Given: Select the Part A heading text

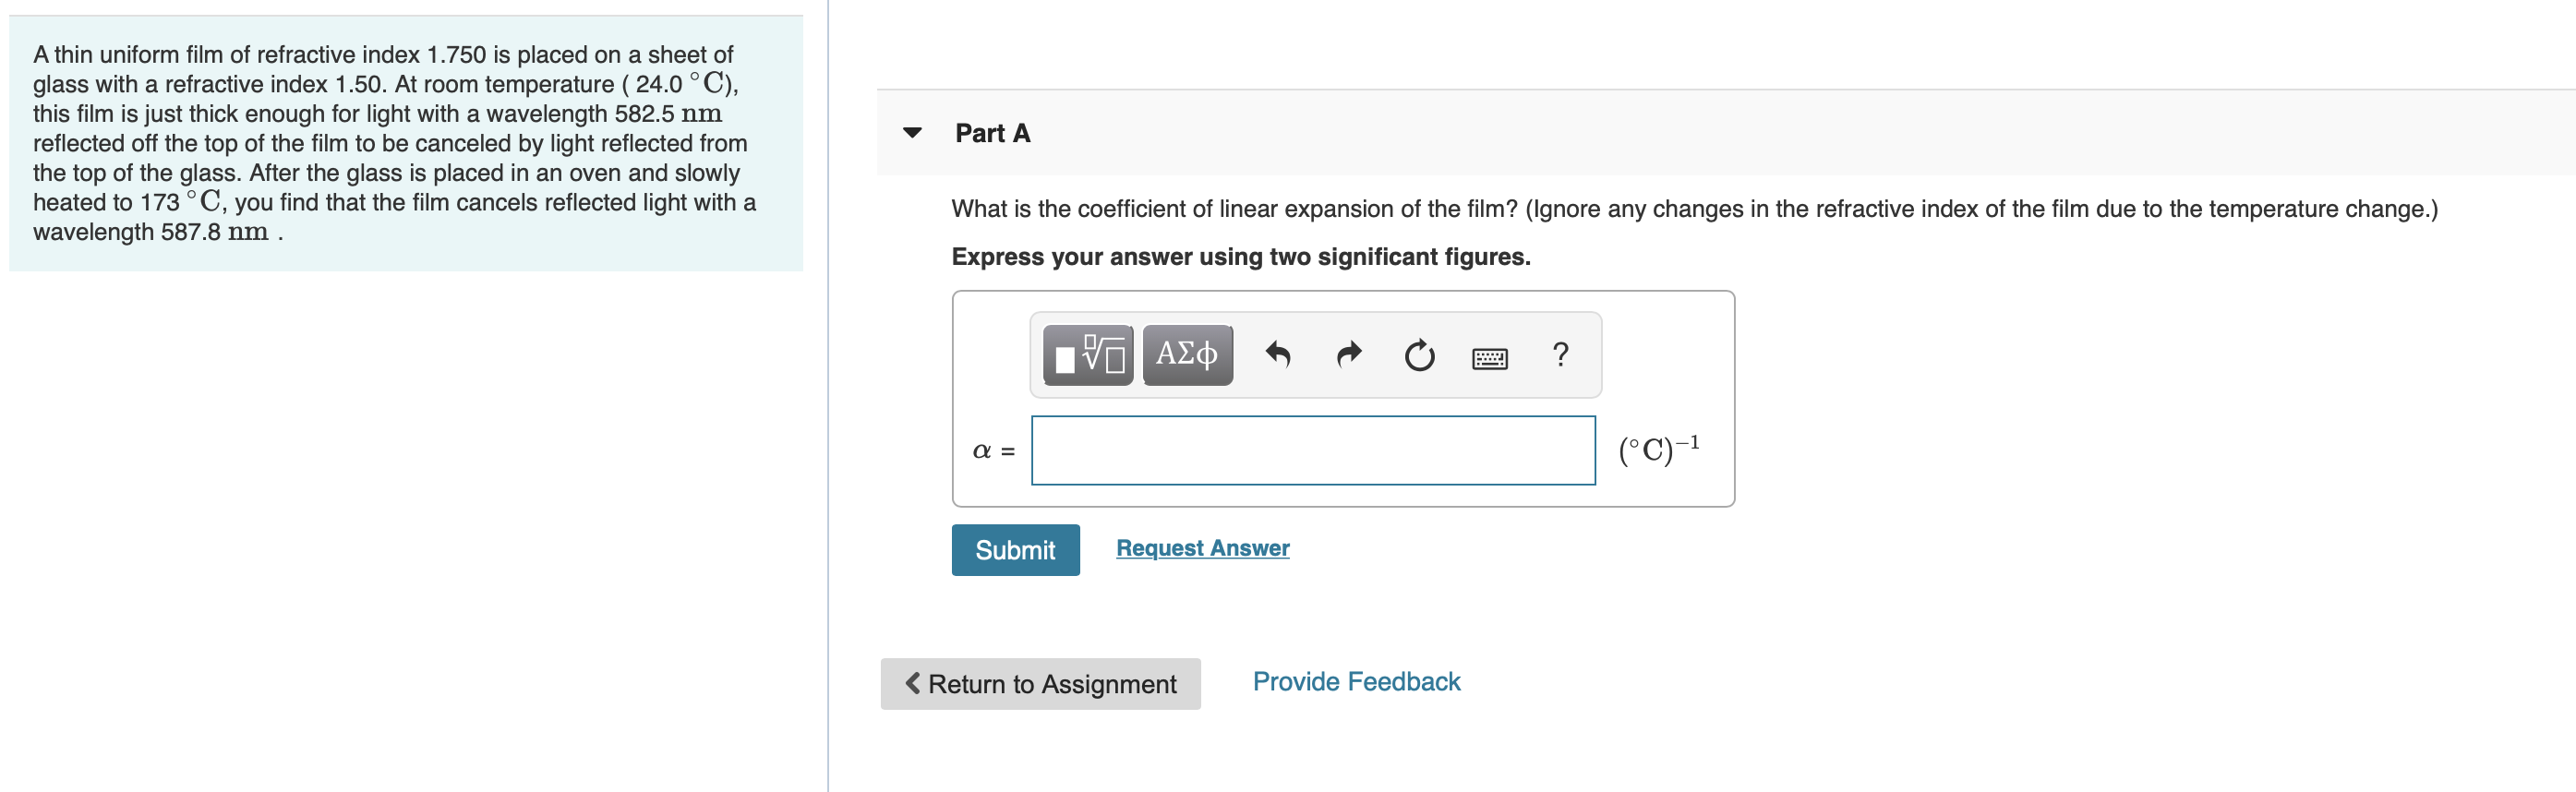Looking at the screenshot, I should tap(992, 133).
